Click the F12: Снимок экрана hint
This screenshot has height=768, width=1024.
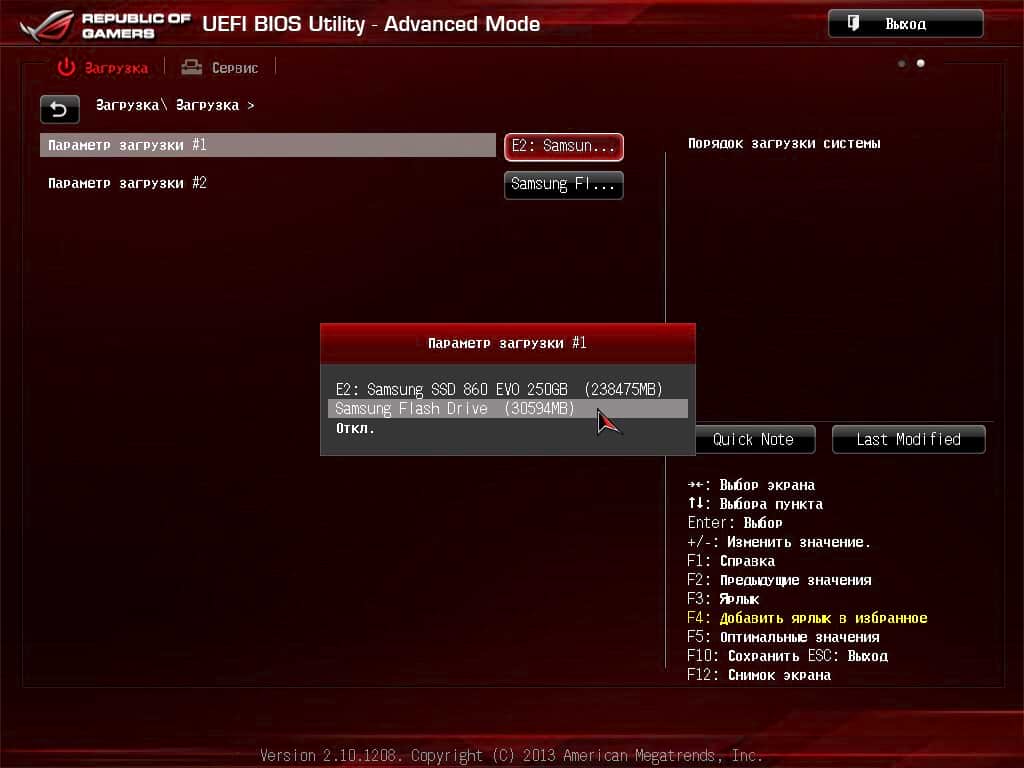[759, 675]
